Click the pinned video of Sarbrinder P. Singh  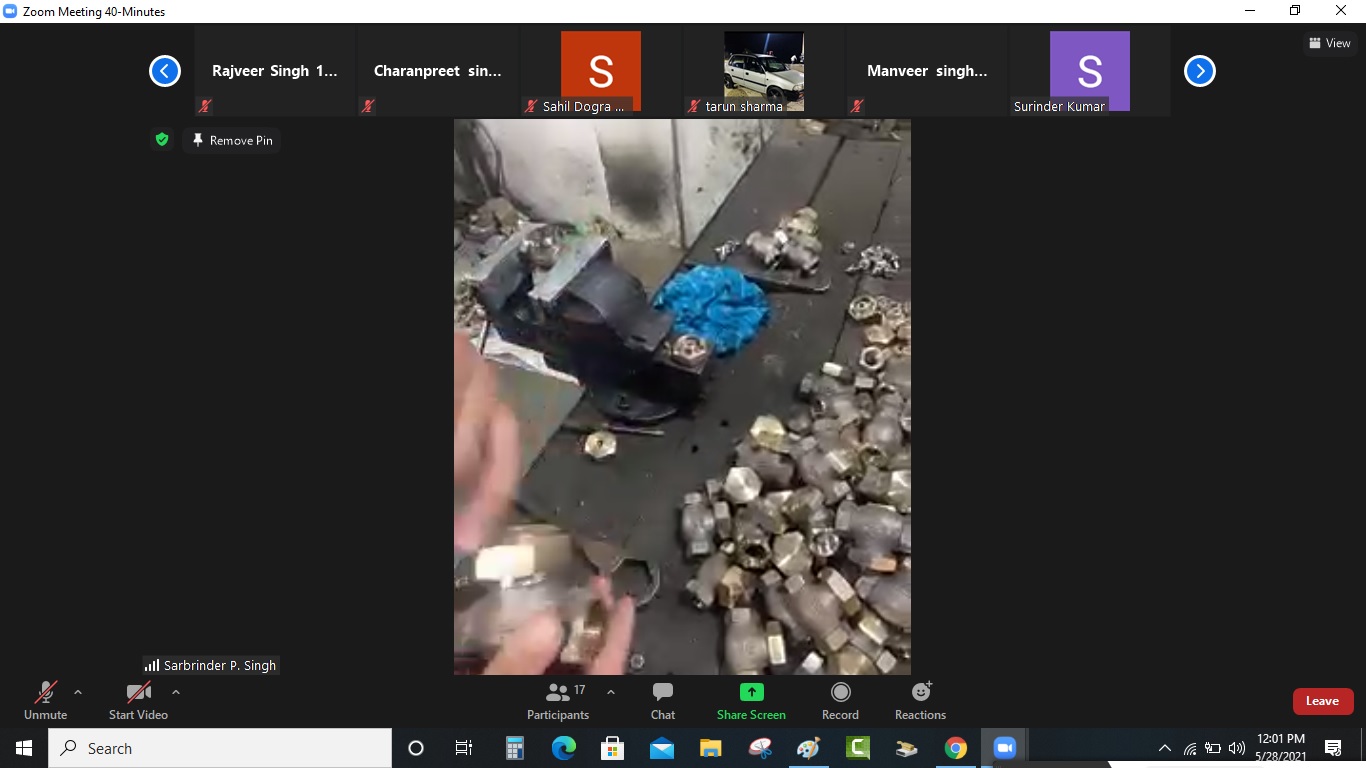tap(682, 397)
